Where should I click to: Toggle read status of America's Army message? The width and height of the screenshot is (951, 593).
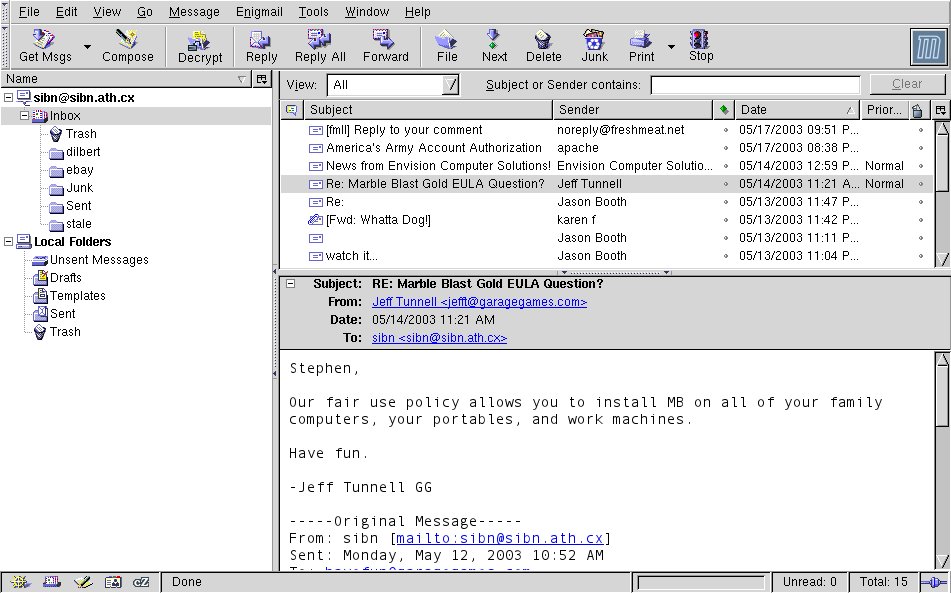tap(725, 148)
